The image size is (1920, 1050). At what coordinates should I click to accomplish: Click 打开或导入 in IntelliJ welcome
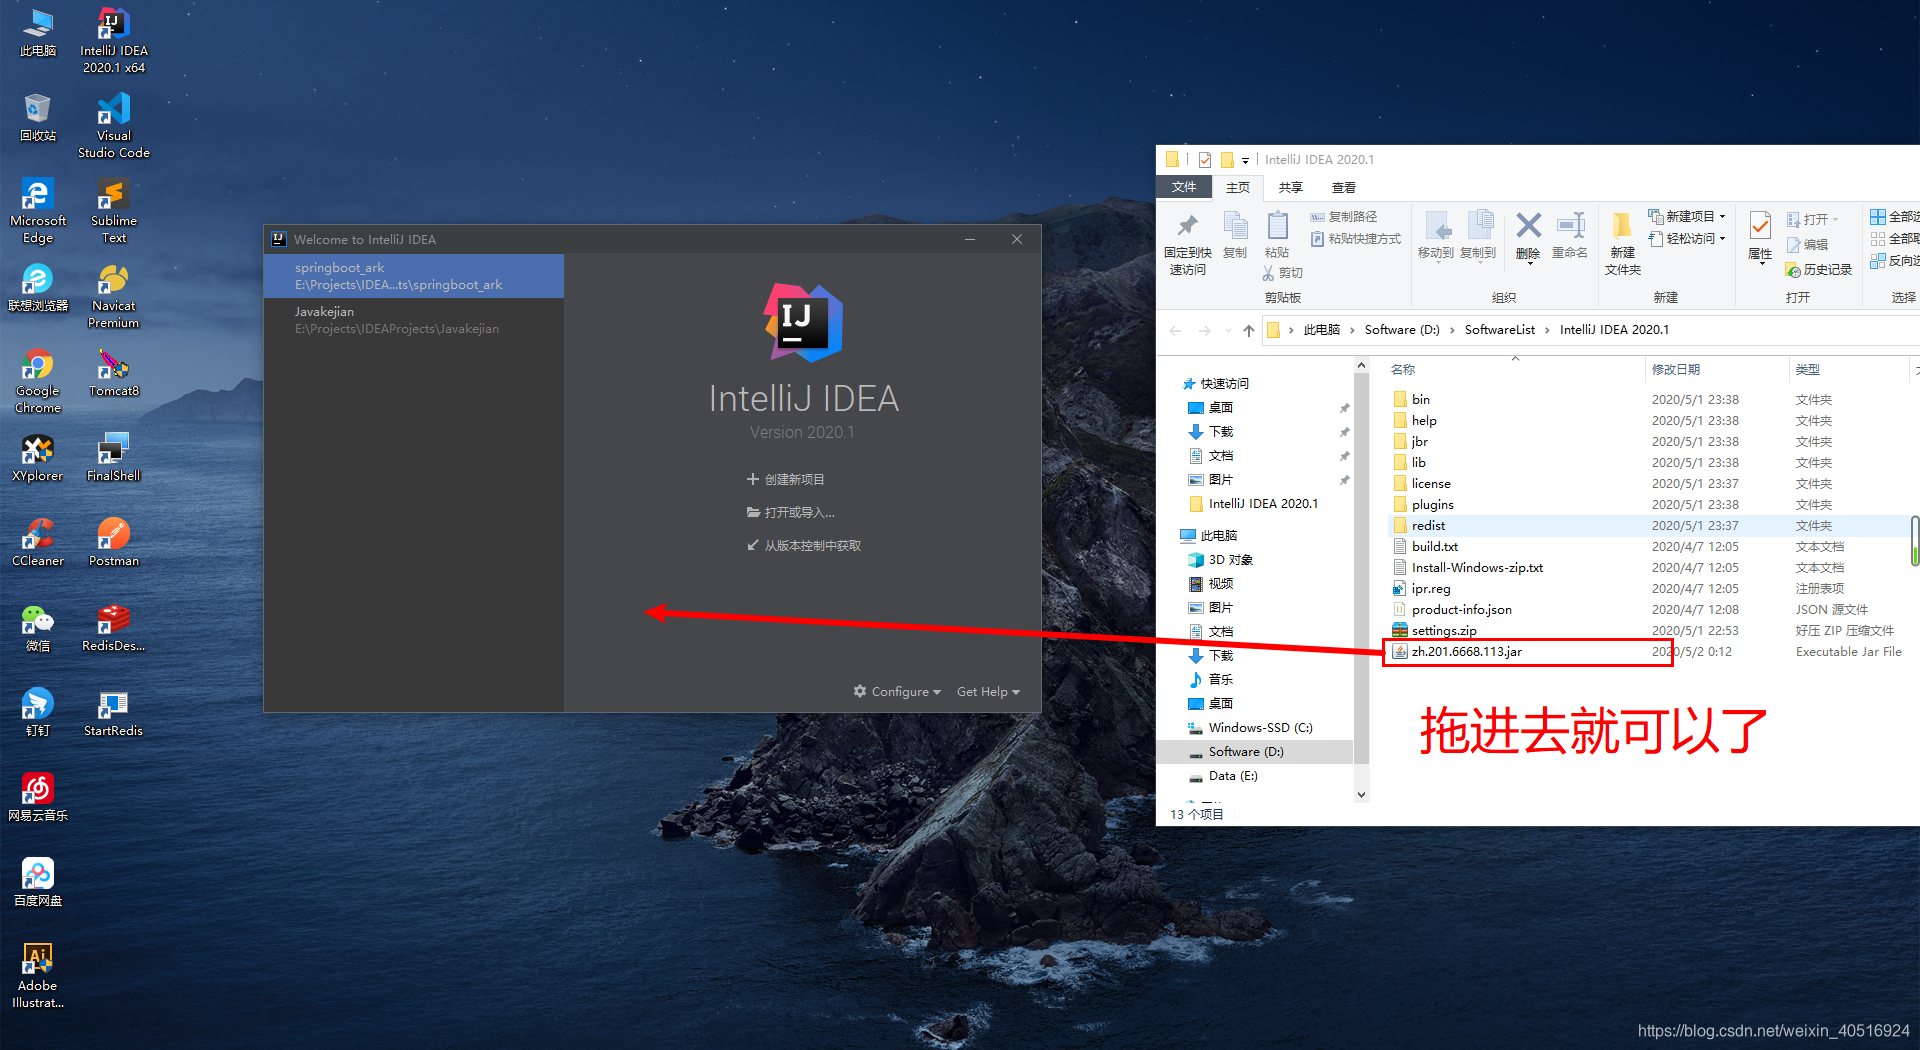point(791,513)
